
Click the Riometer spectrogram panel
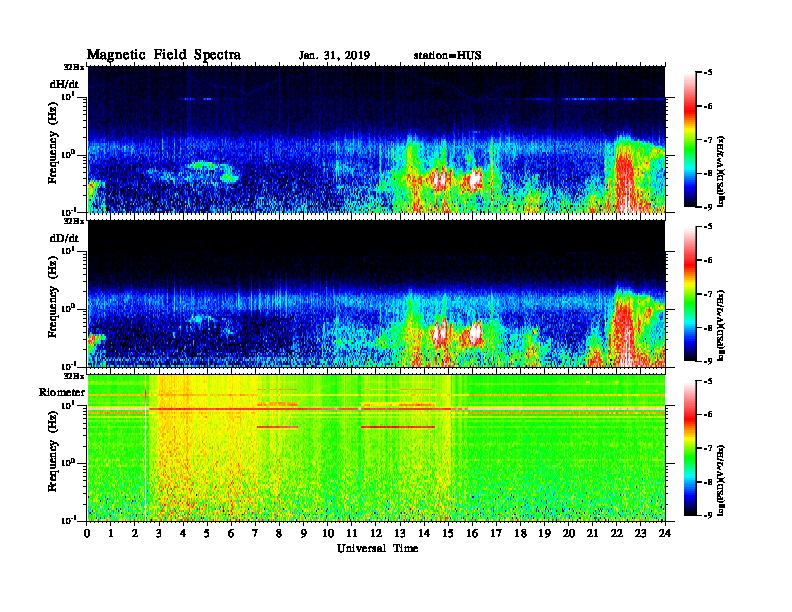[376, 448]
